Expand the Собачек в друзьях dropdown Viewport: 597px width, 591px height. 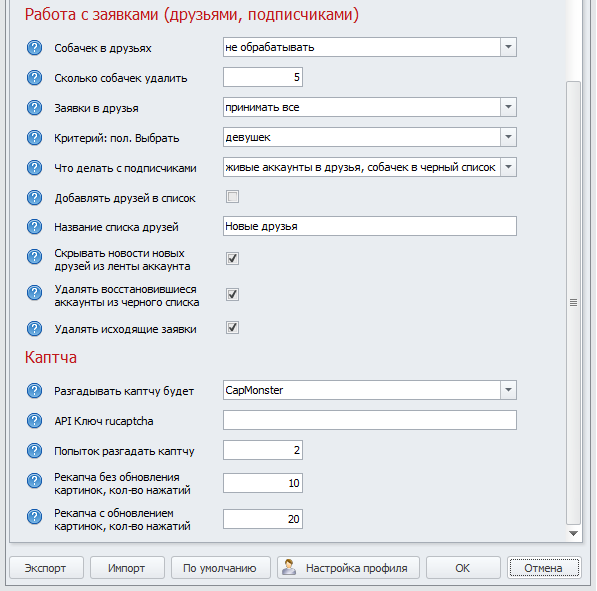click(x=508, y=47)
